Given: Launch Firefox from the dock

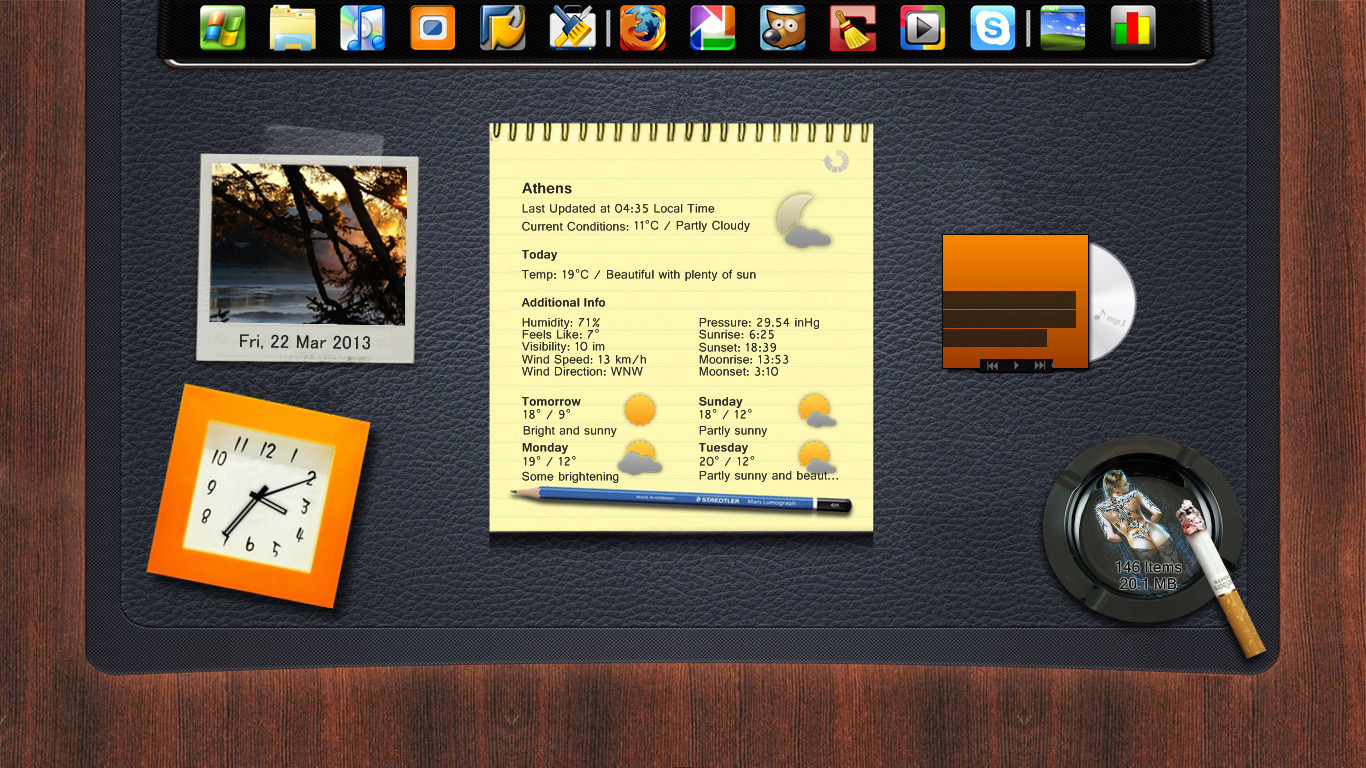Looking at the screenshot, I should (643, 29).
